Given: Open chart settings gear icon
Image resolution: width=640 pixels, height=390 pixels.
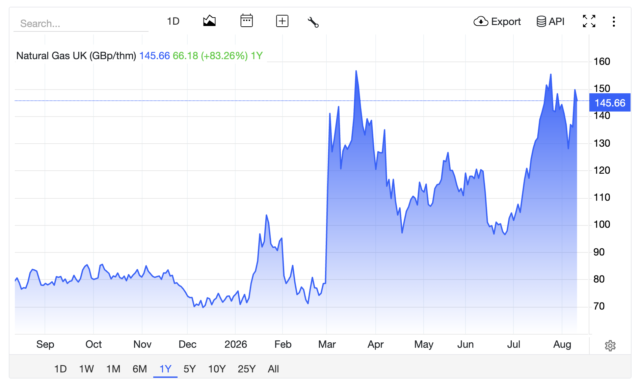Looking at the screenshot, I should tap(610, 346).
